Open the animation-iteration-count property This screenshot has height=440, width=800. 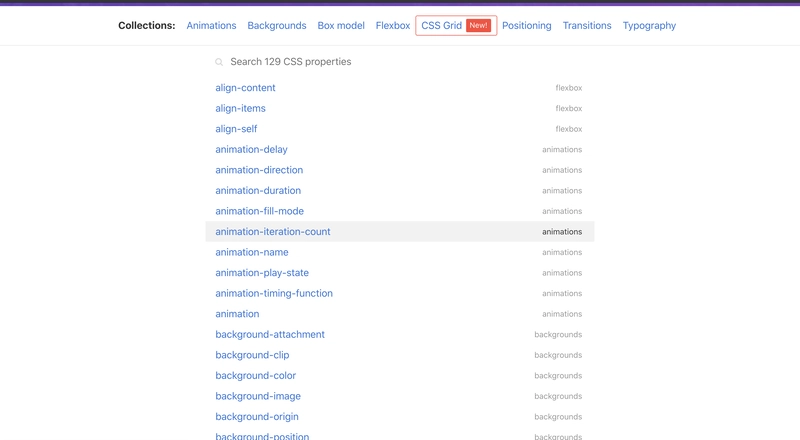(273, 232)
